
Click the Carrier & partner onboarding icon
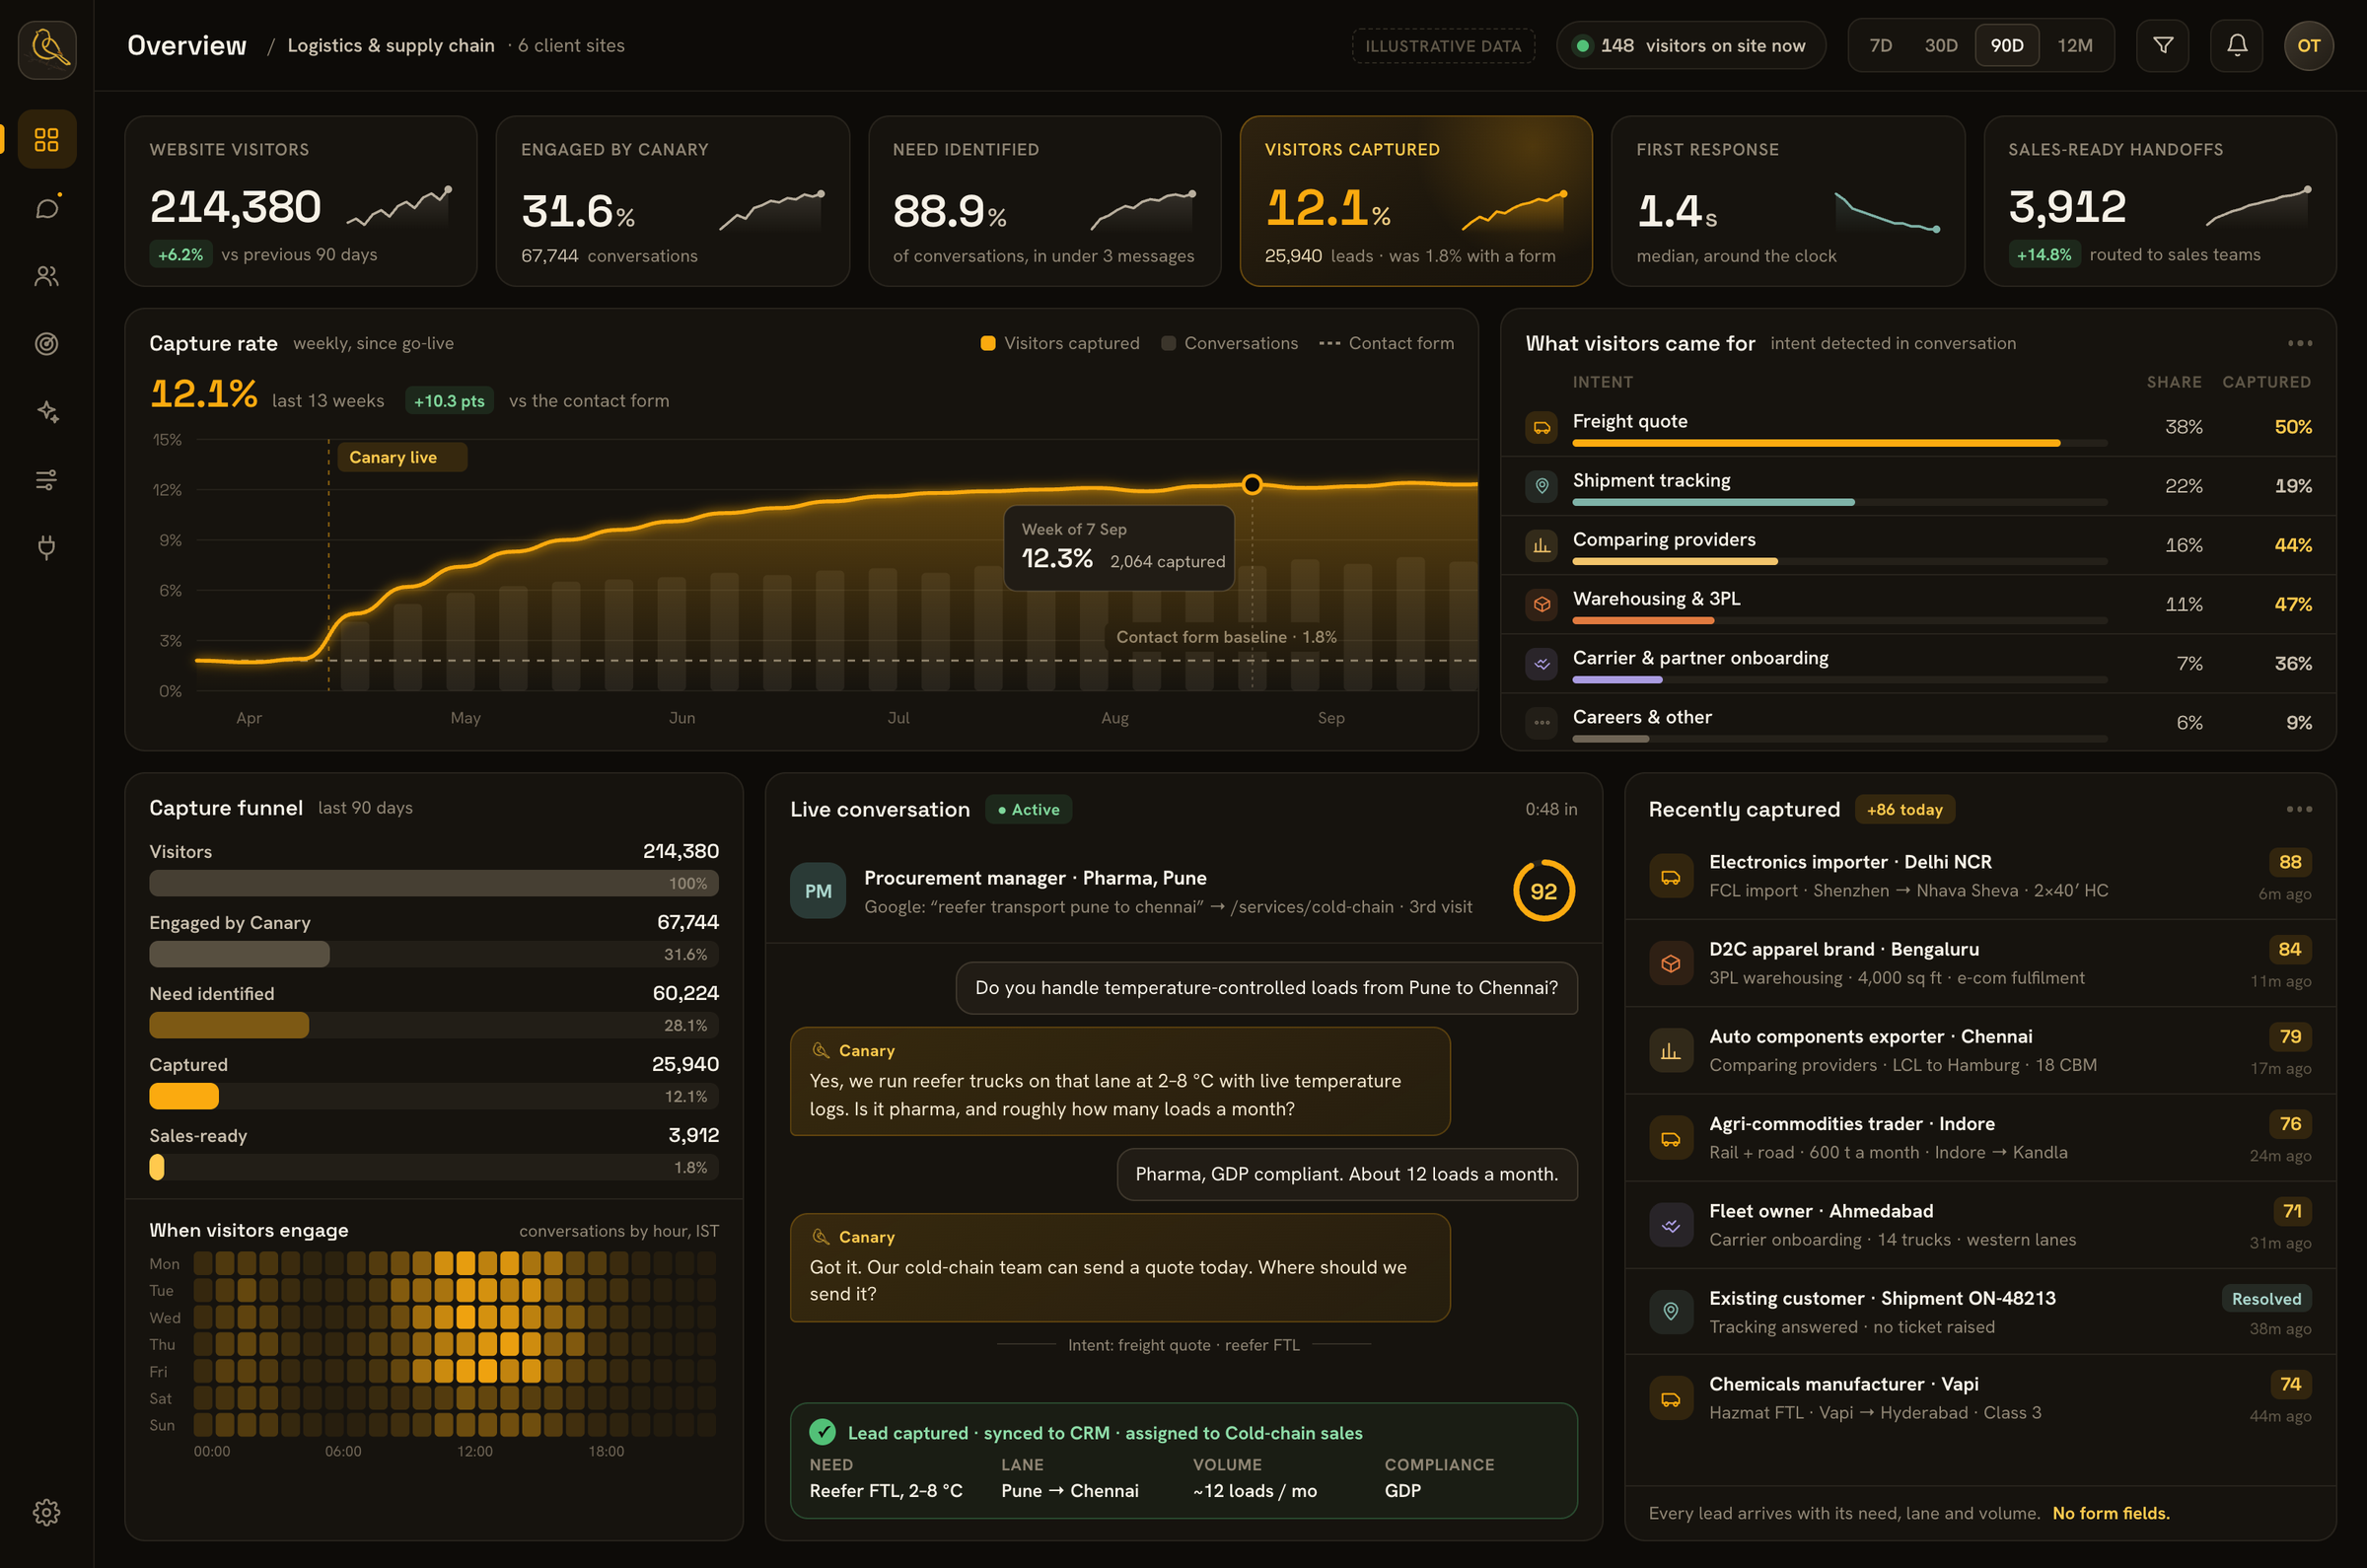pyautogui.click(x=1541, y=663)
